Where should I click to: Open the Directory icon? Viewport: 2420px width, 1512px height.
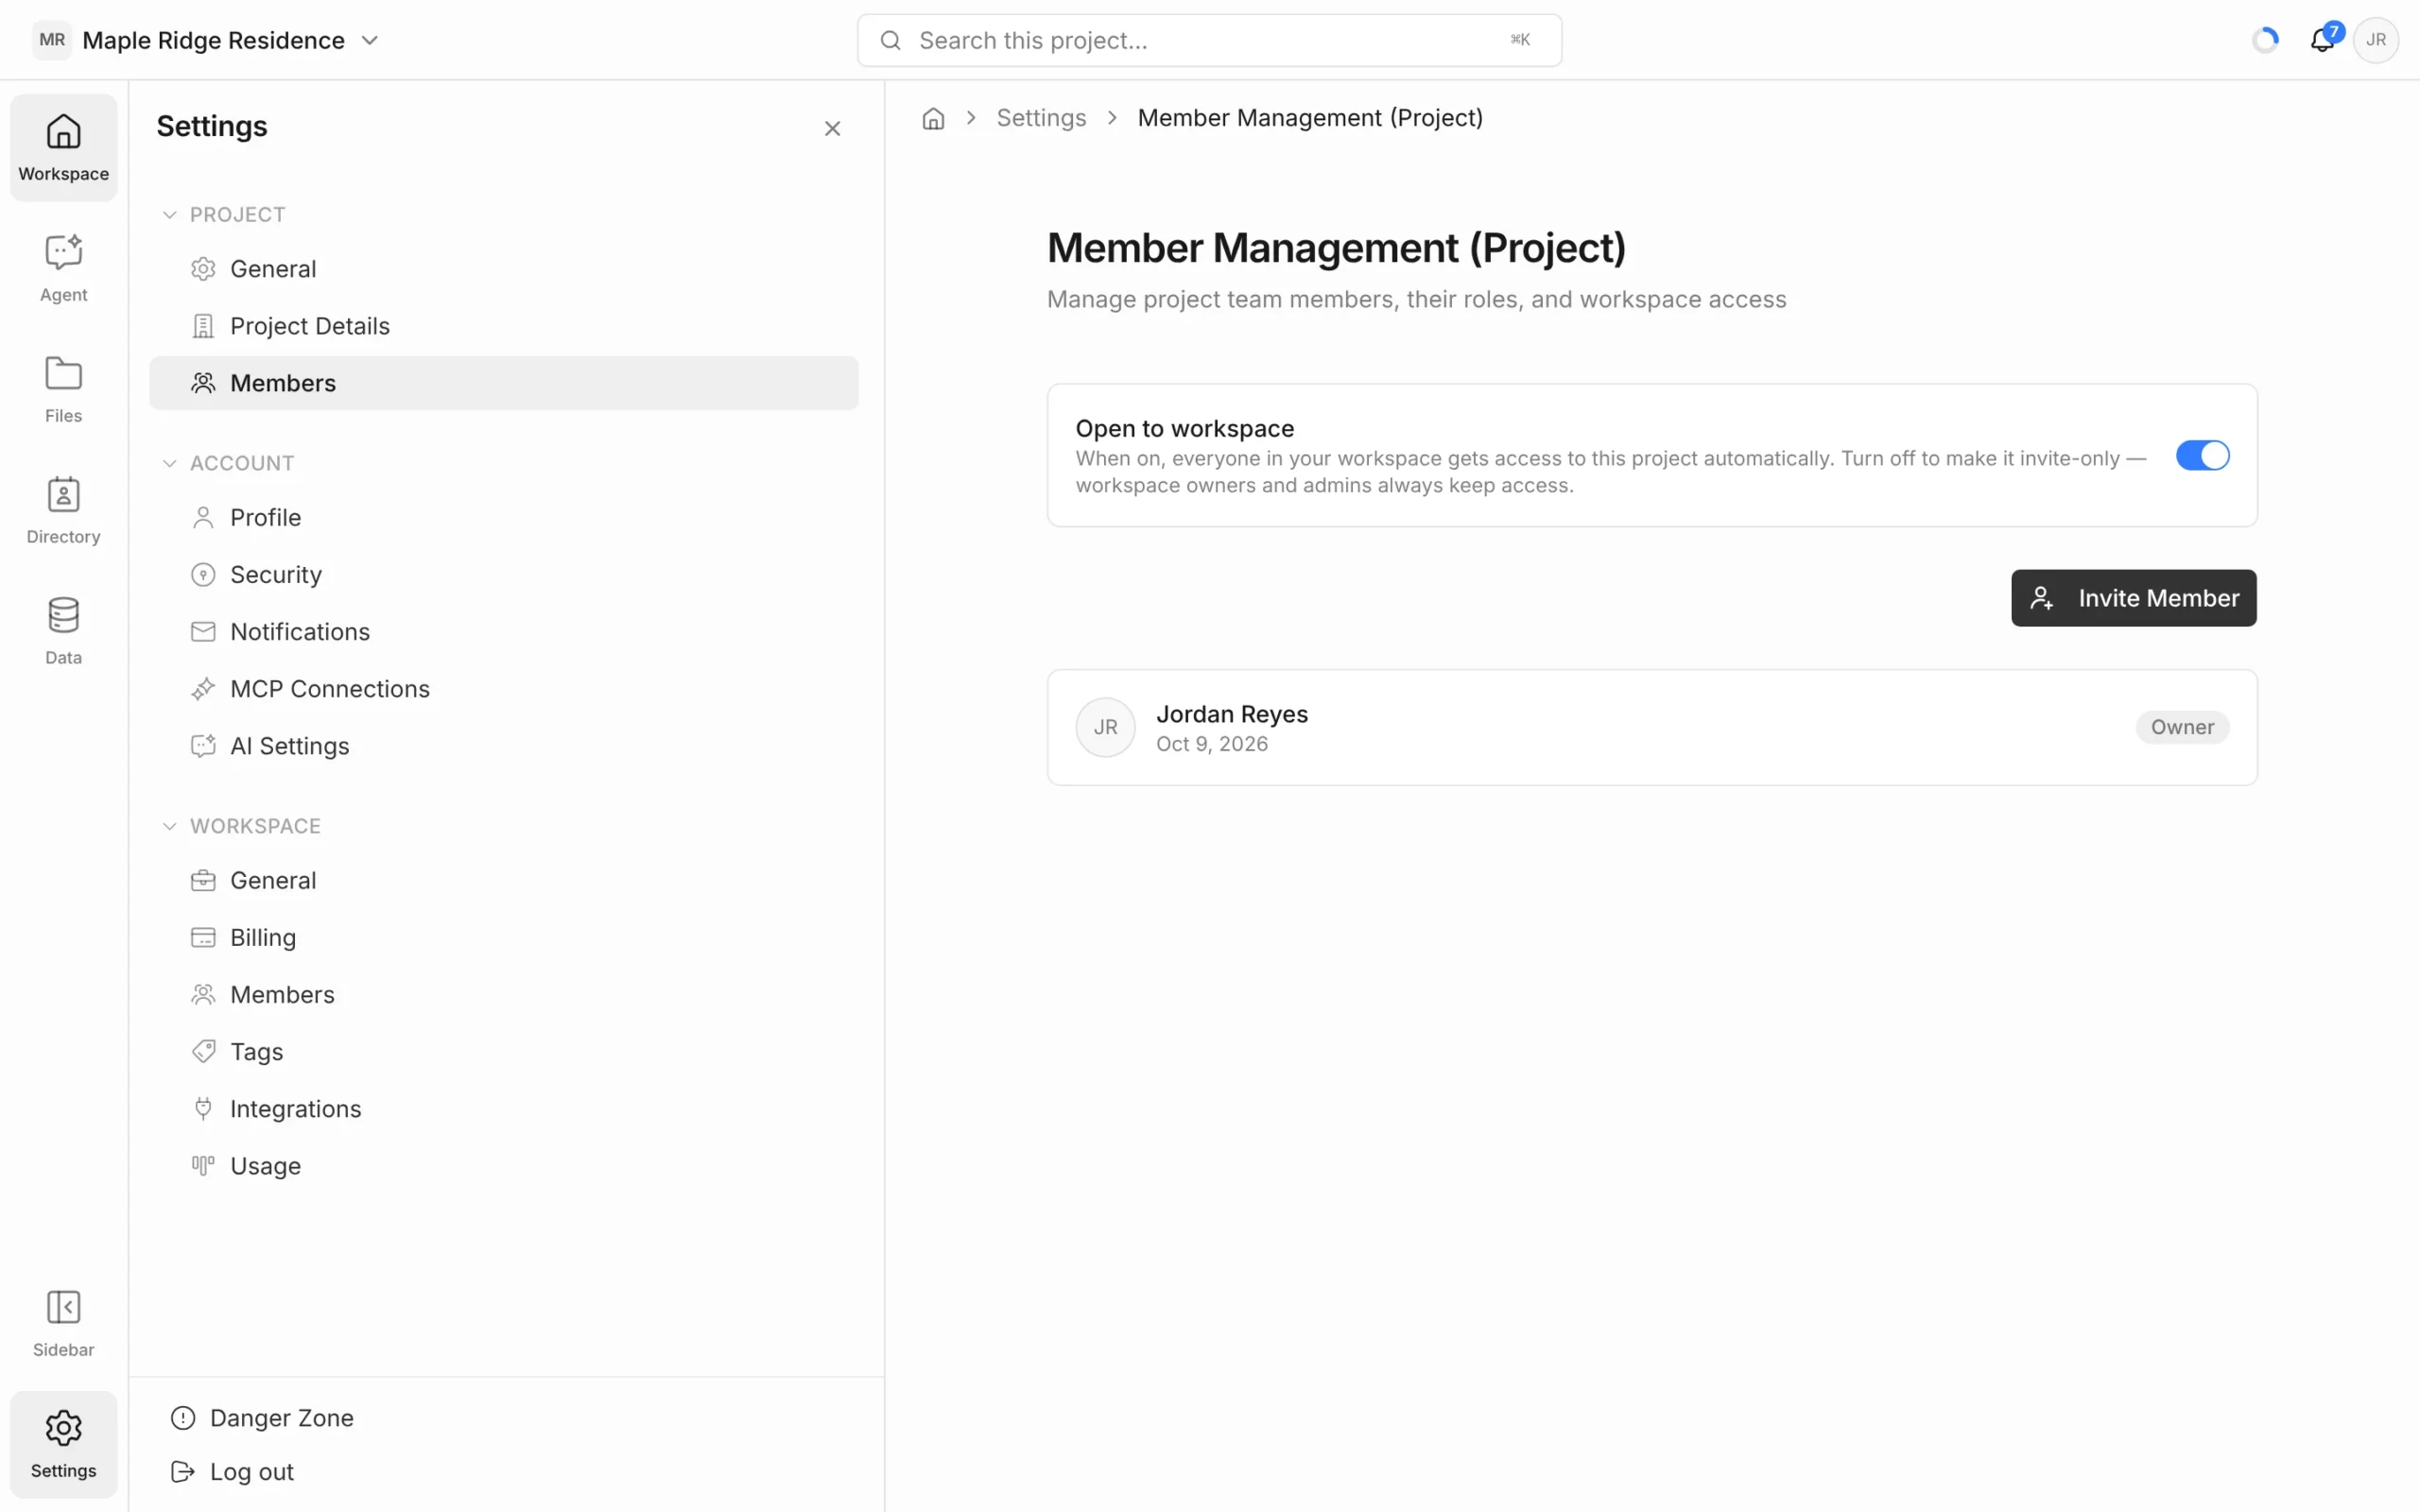(x=63, y=511)
